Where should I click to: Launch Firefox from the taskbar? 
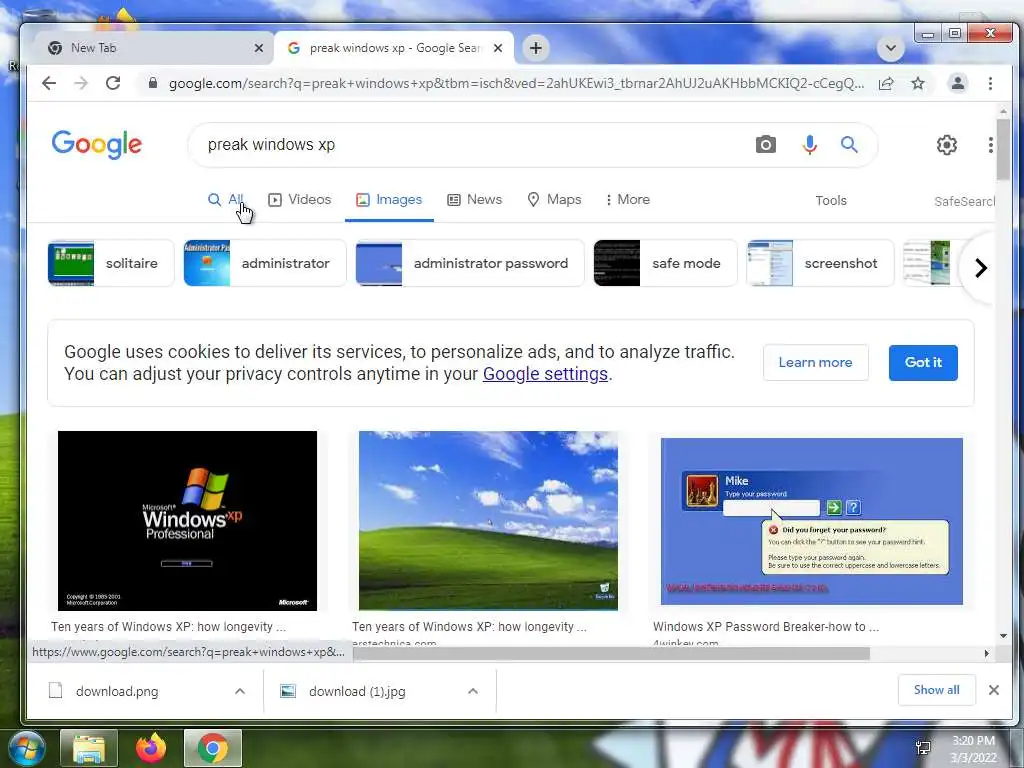[x=151, y=748]
